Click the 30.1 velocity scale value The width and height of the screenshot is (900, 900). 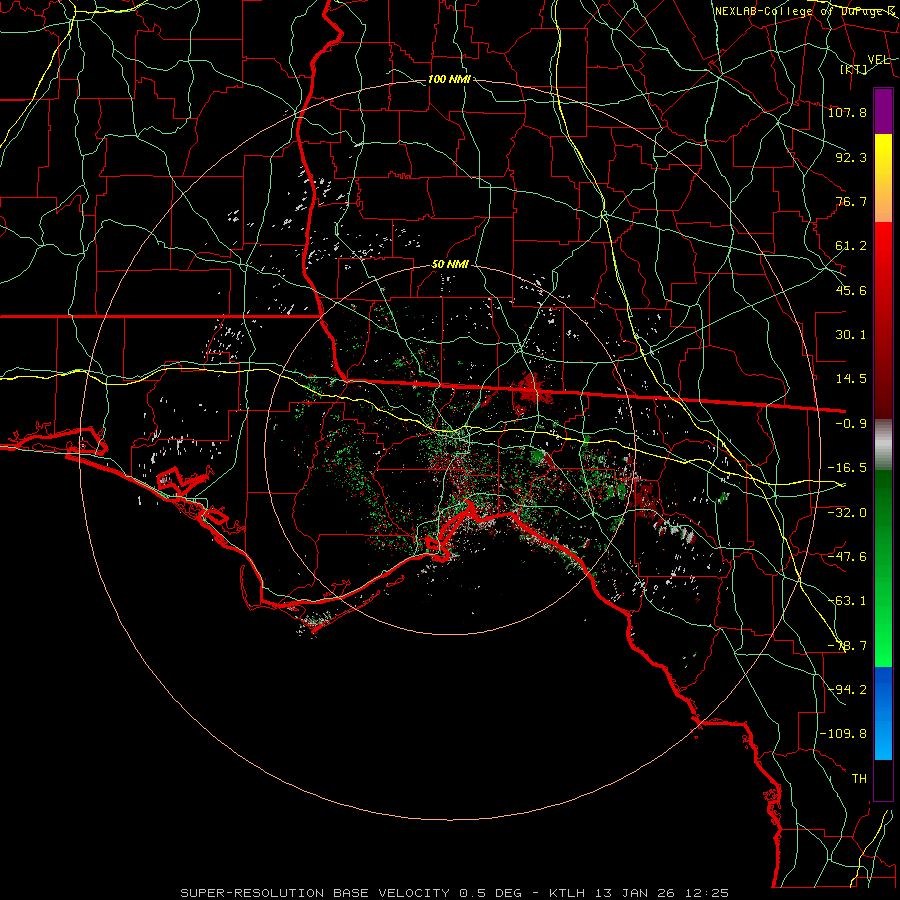coord(851,335)
